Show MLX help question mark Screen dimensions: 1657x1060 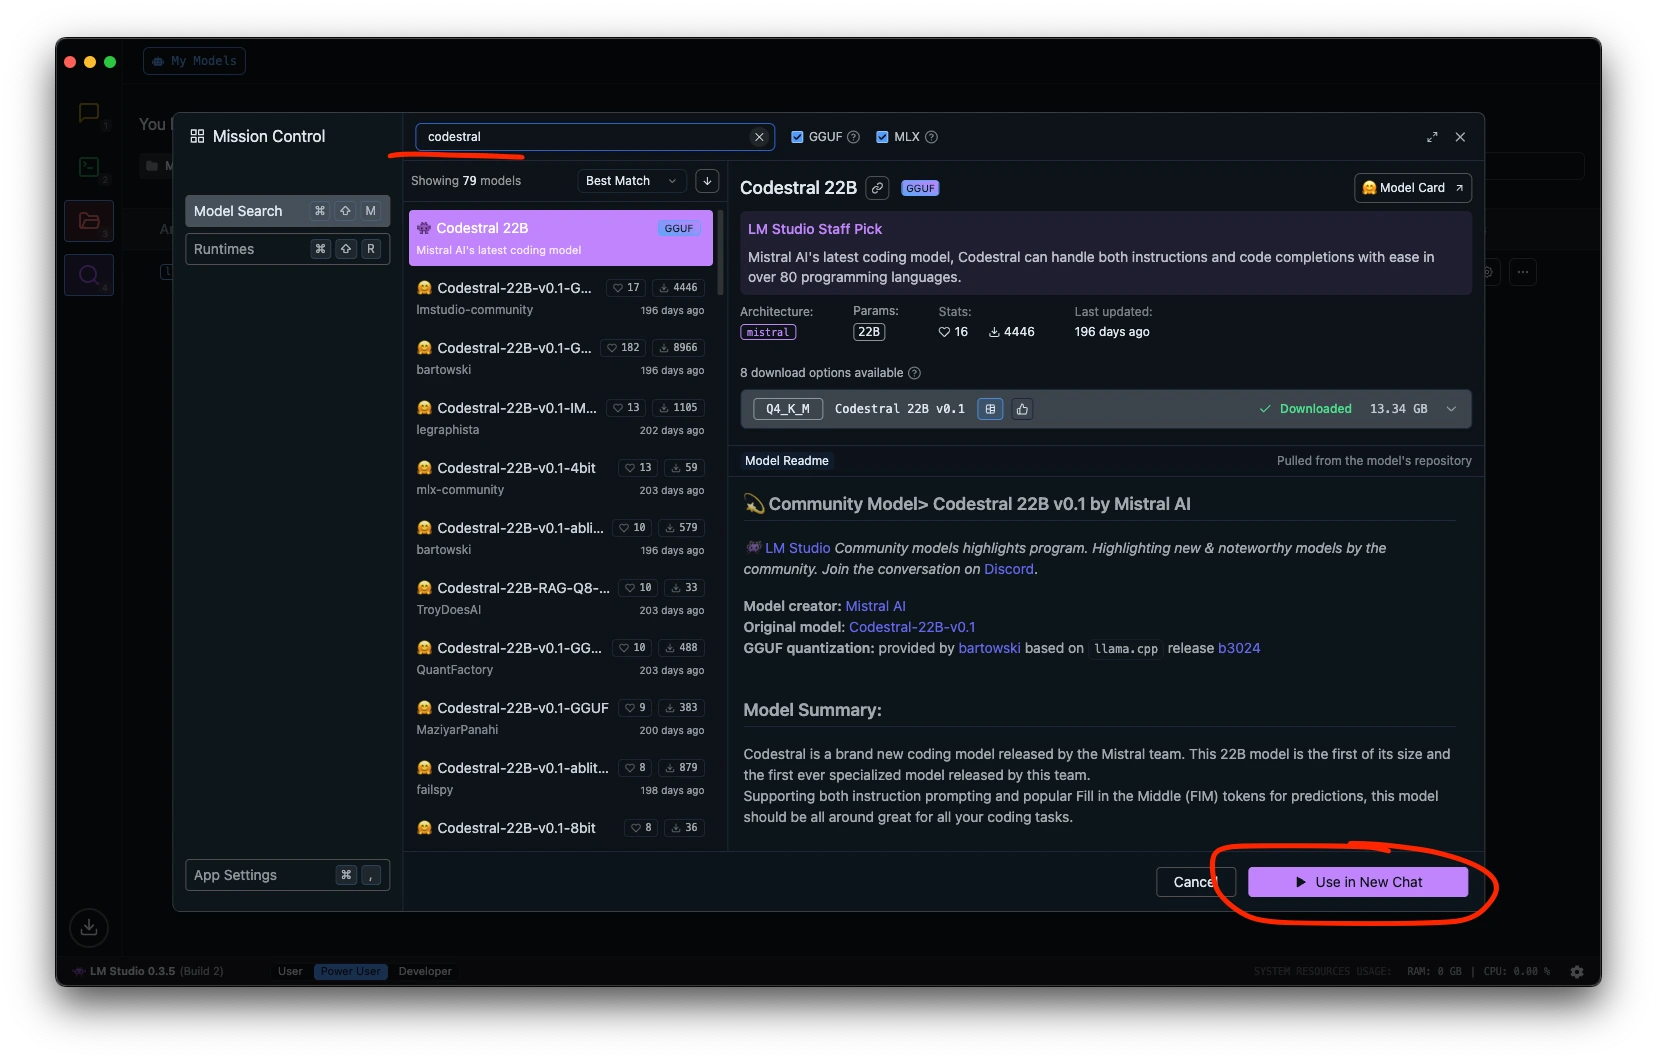point(932,137)
